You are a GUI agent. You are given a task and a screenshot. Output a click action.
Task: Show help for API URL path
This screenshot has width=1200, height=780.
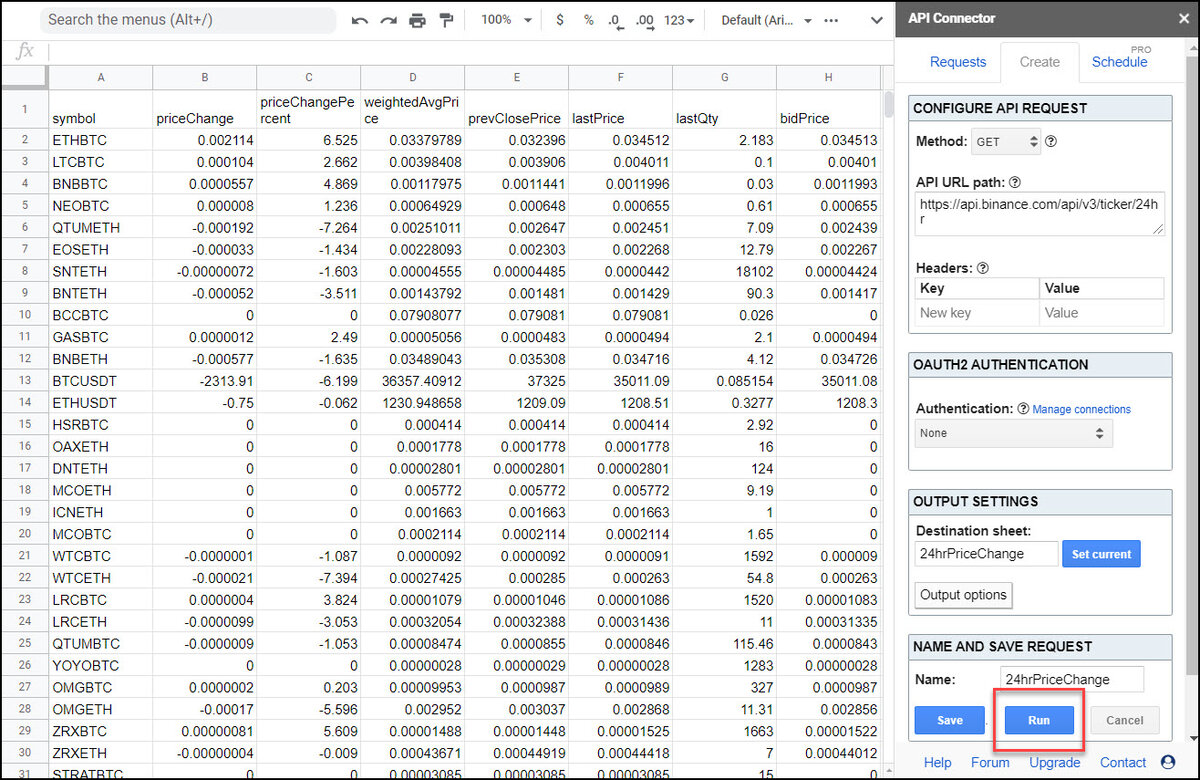[1015, 182]
